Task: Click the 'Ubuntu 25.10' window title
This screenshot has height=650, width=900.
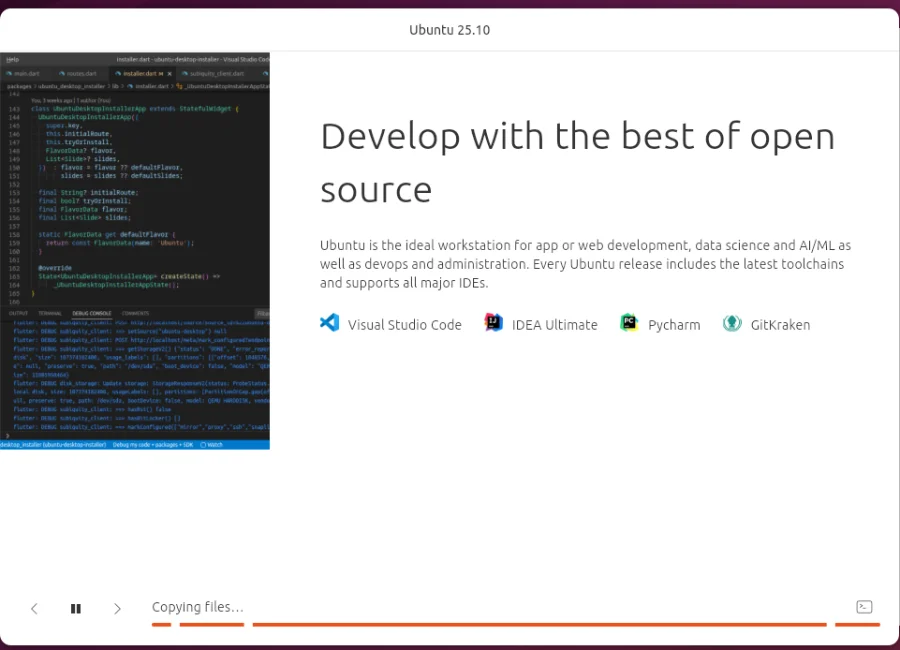Action: 449,29
